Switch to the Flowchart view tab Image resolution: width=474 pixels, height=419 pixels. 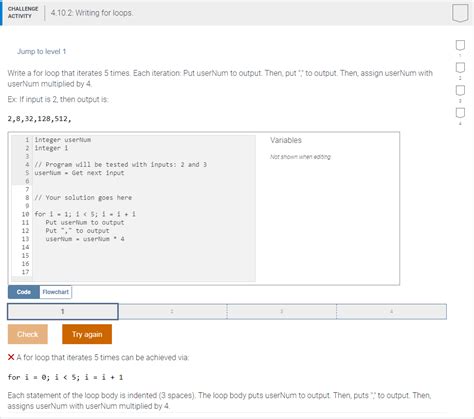pos(56,292)
